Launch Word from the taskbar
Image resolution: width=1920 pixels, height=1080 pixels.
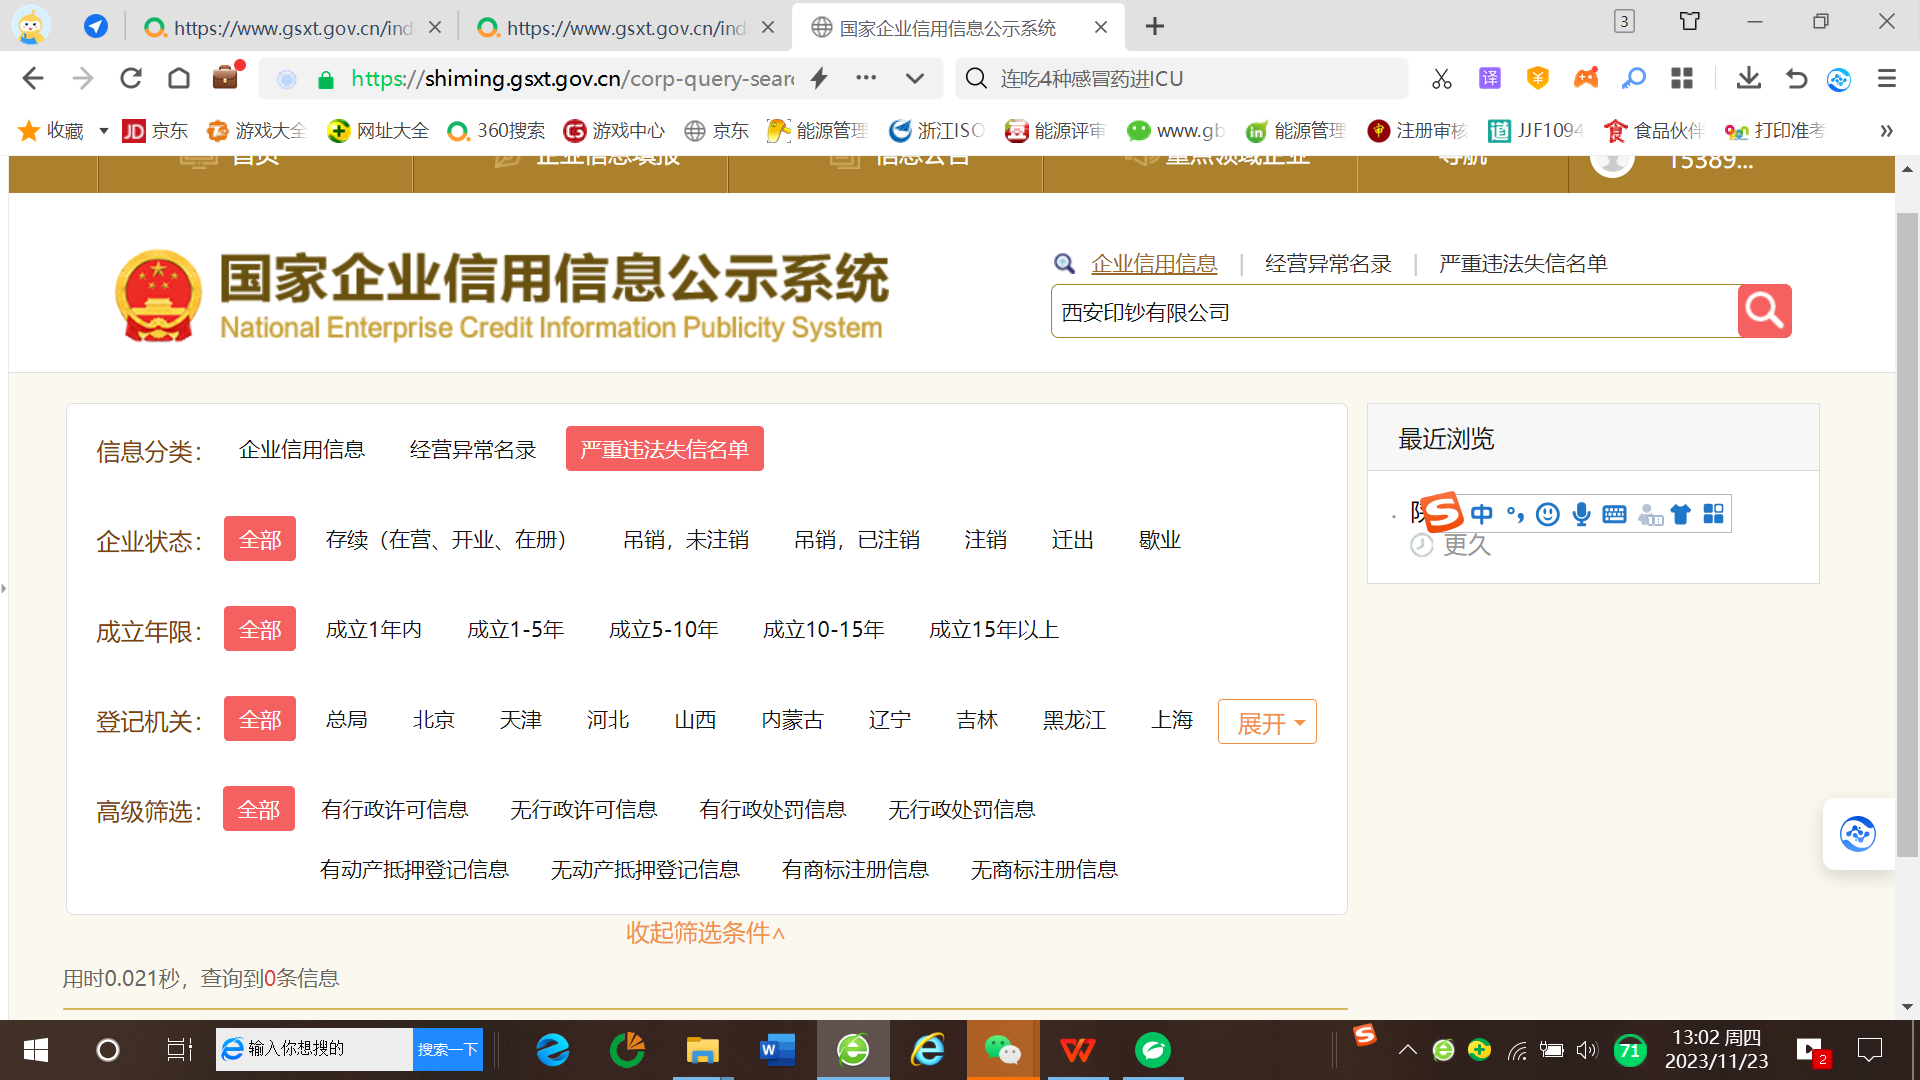pyautogui.click(x=777, y=1050)
